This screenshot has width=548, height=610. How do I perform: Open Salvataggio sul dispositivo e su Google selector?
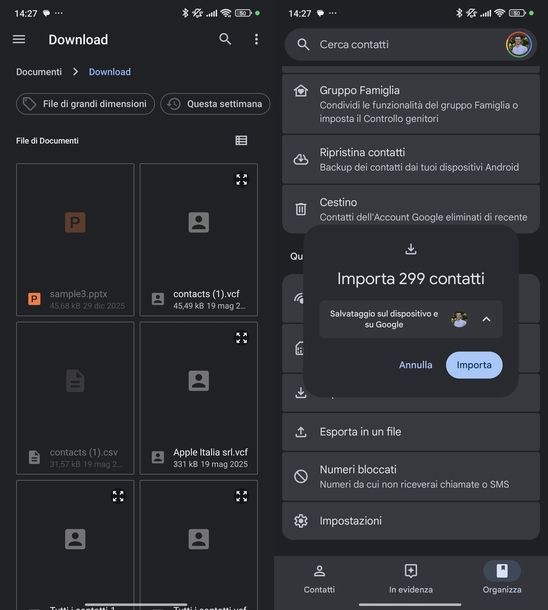tap(411, 319)
